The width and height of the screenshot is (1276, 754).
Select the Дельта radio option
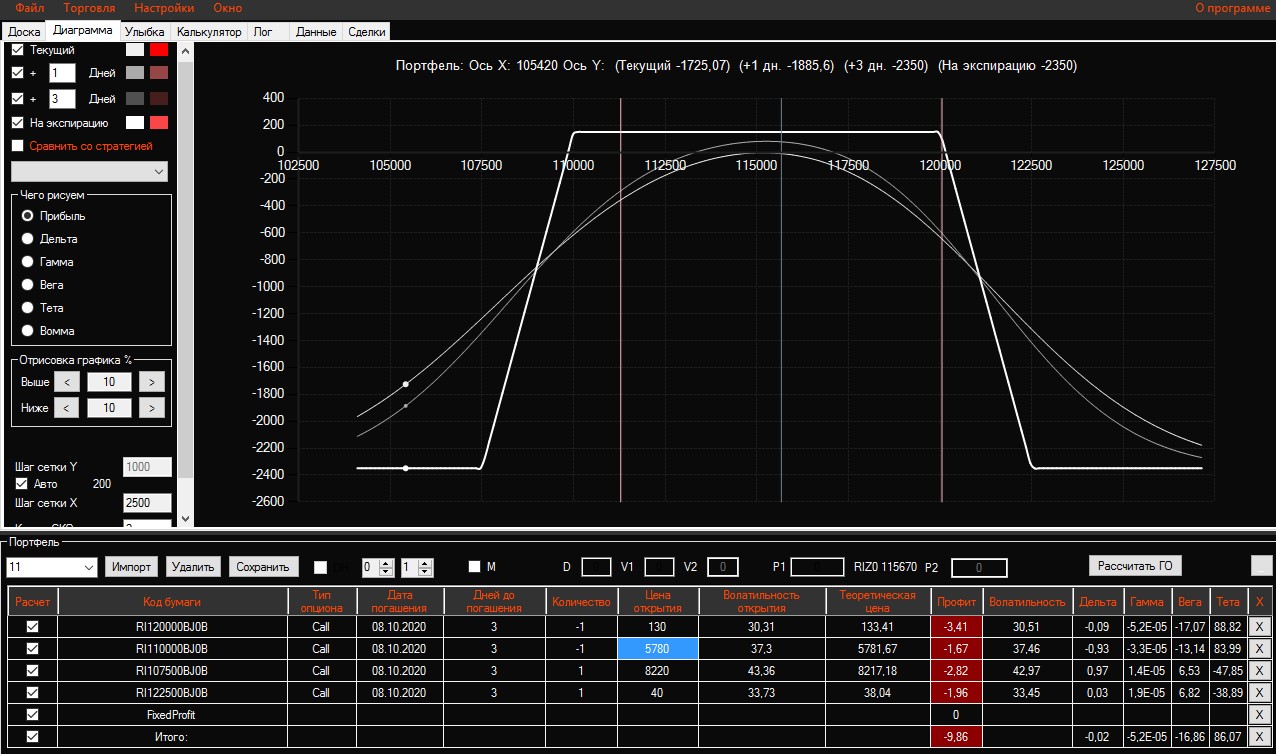28,239
